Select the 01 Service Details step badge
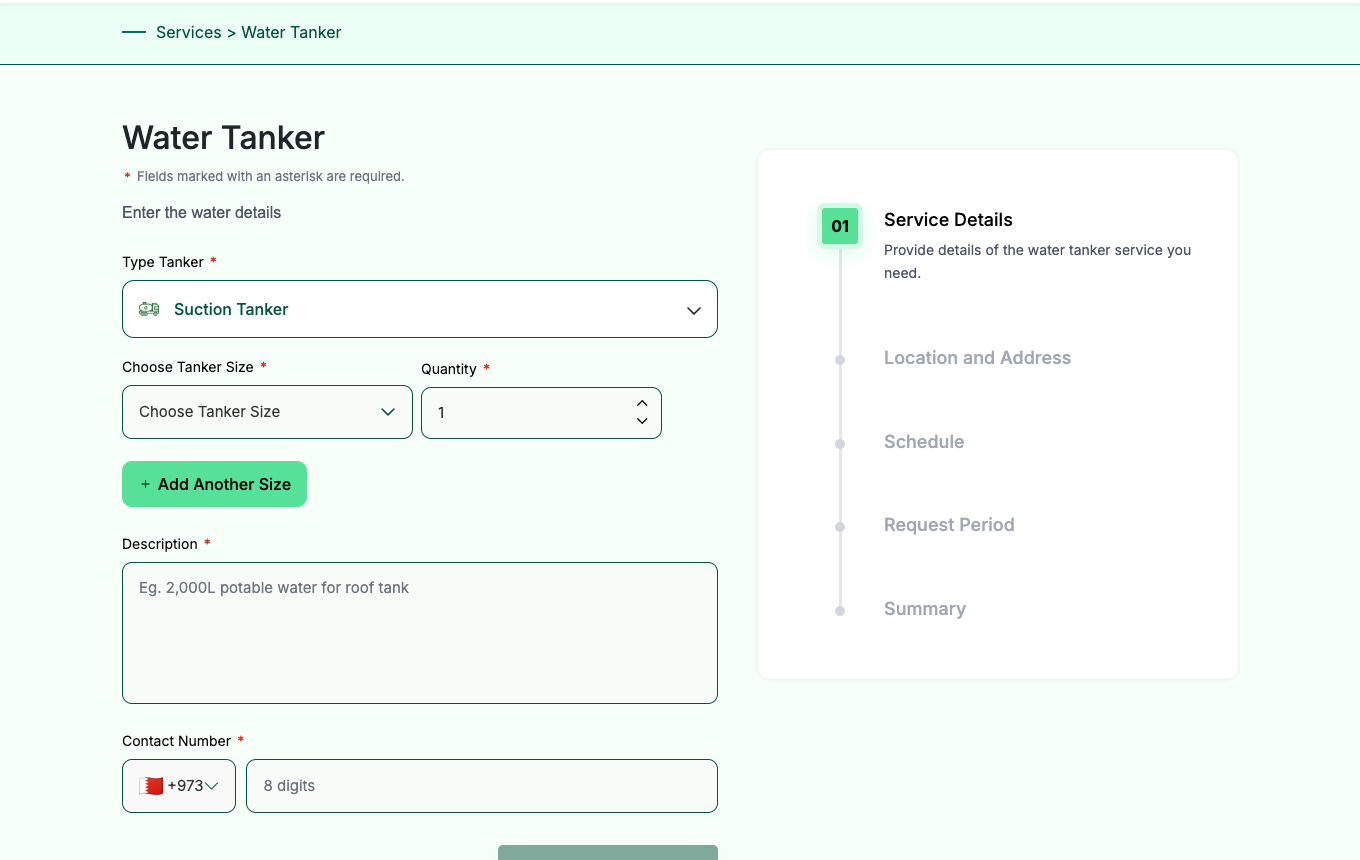This screenshot has height=860, width=1360. 840,226
